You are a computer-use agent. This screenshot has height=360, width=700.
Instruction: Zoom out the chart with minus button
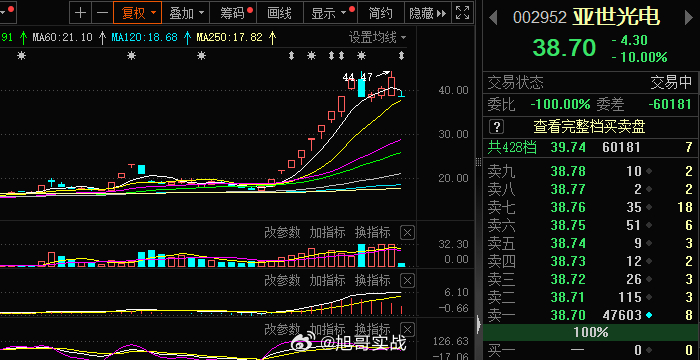pyautogui.click(x=102, y=13)
